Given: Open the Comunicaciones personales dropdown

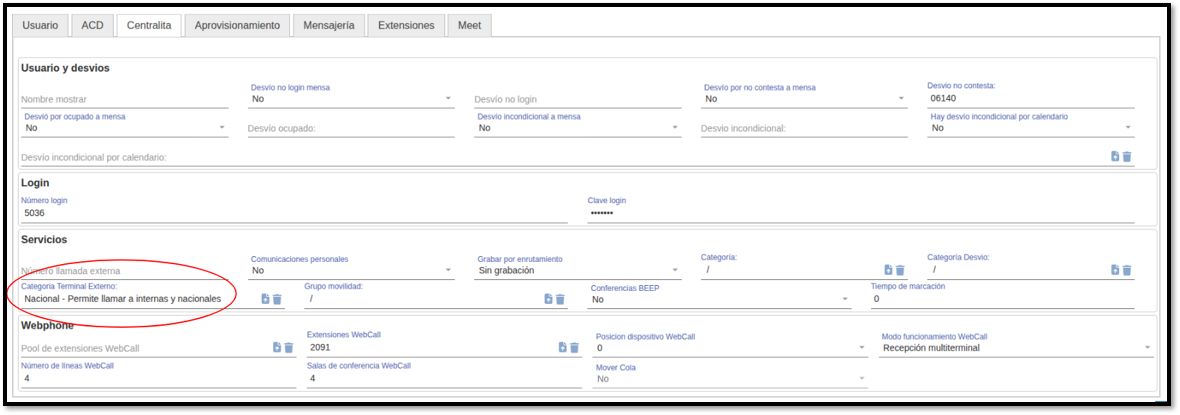Looking at the screenshot, I should click(x=351, y=270).
